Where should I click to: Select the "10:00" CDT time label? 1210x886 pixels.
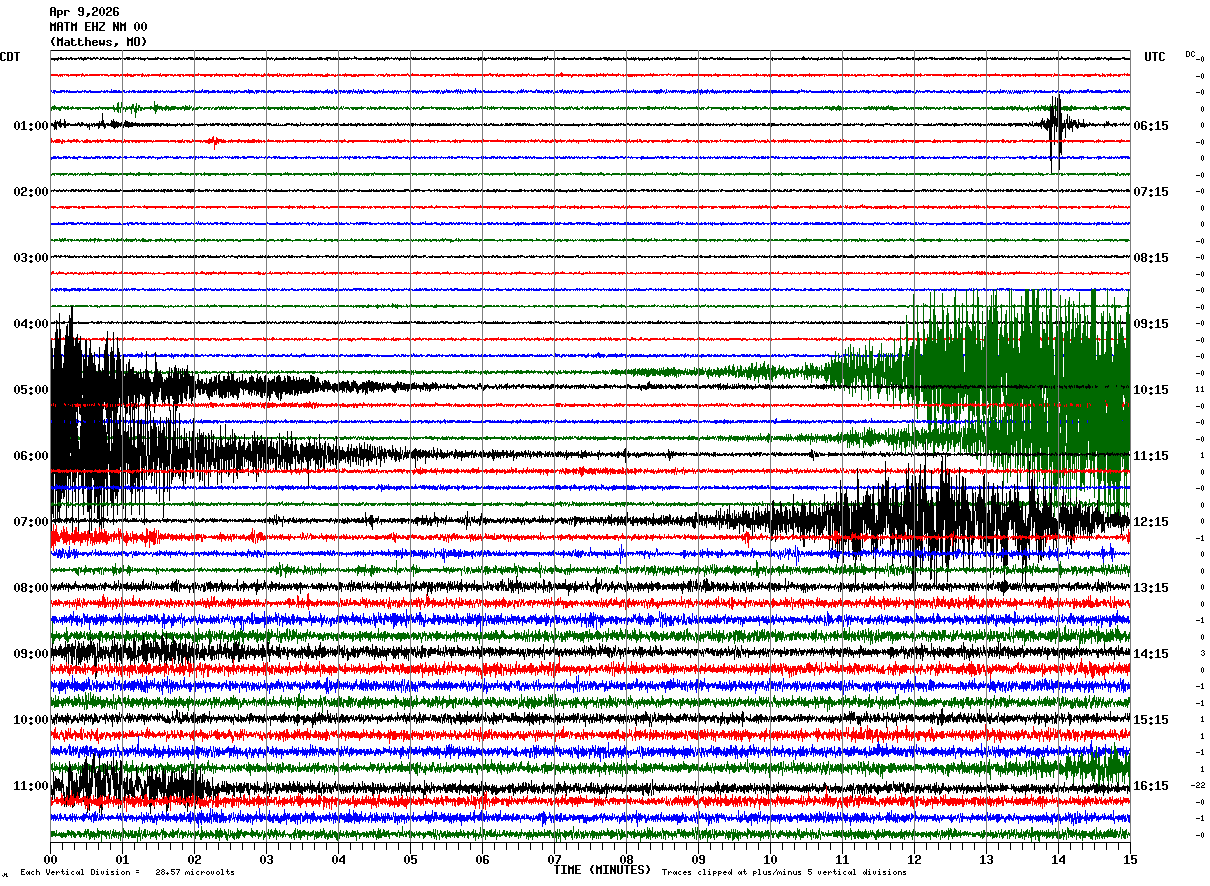[x=31, y=720]
